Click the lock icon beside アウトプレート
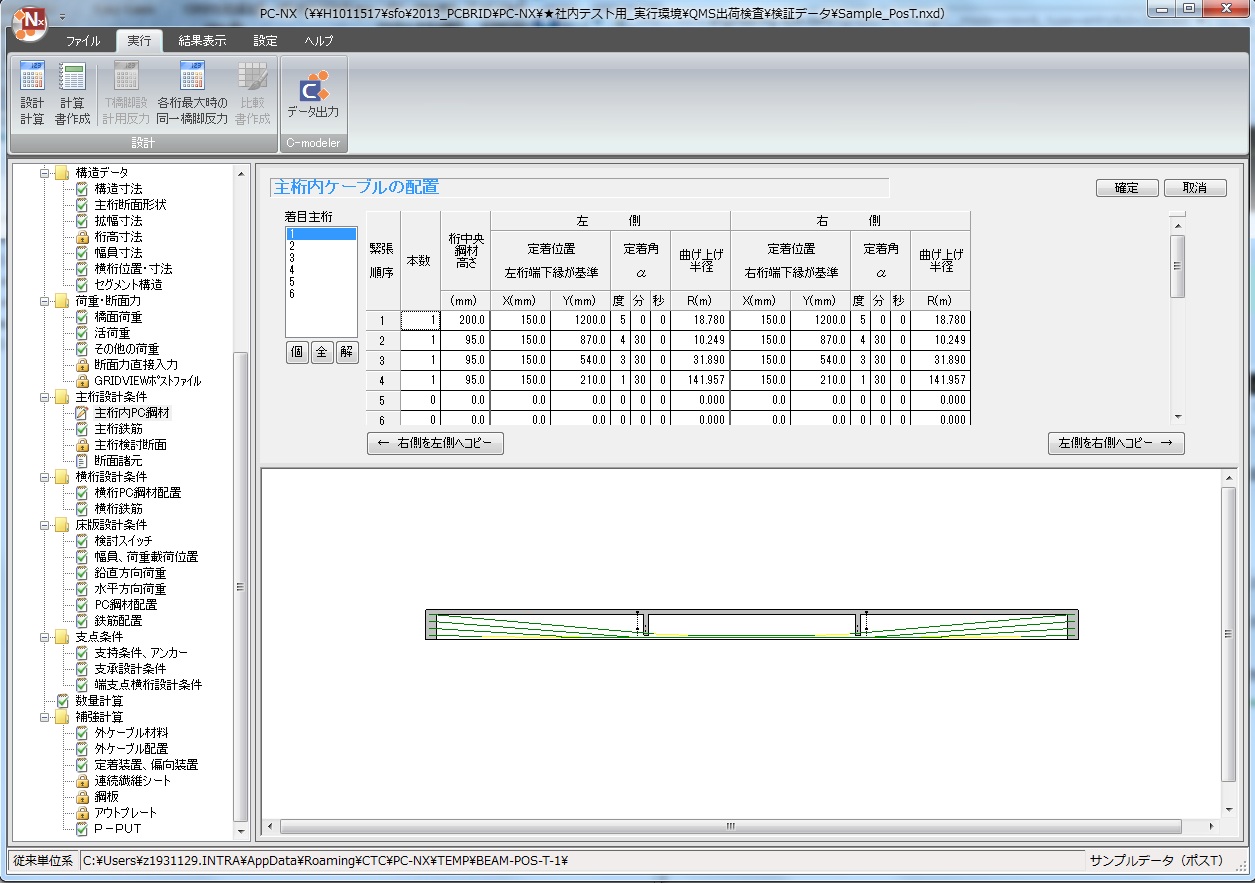Viewport: 1255px width, 883px height. [x=83, y=812]
